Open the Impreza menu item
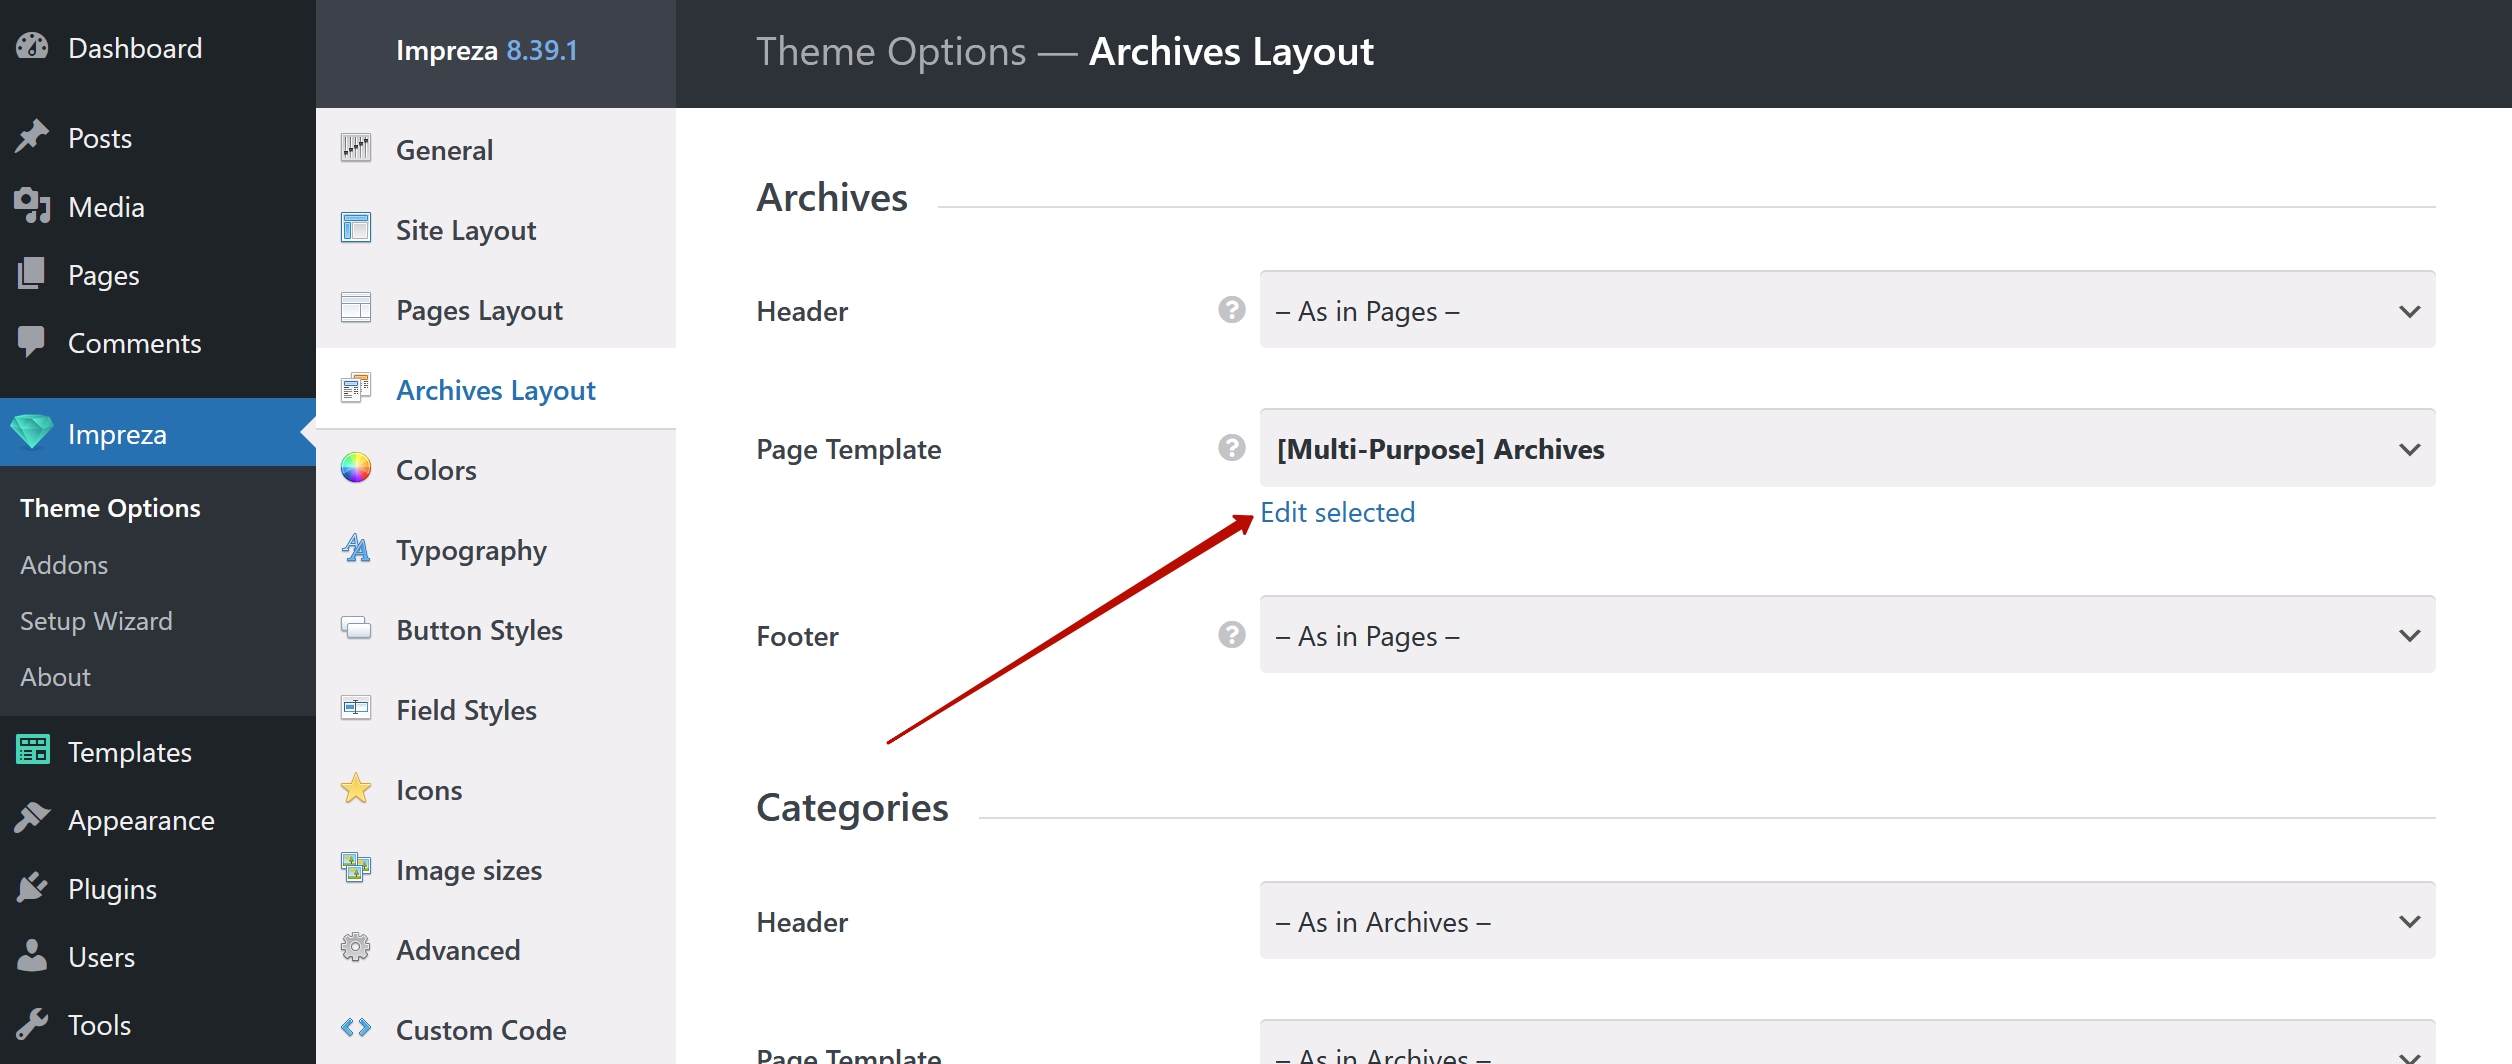This screenshot has width=2512, height=1064. 158,432
